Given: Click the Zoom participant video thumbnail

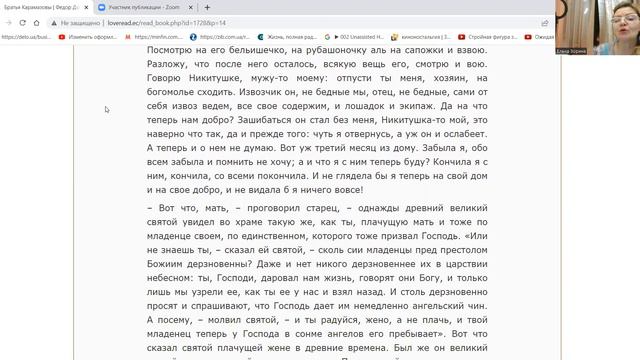Looking at the screenshot, I should (598, 27).
